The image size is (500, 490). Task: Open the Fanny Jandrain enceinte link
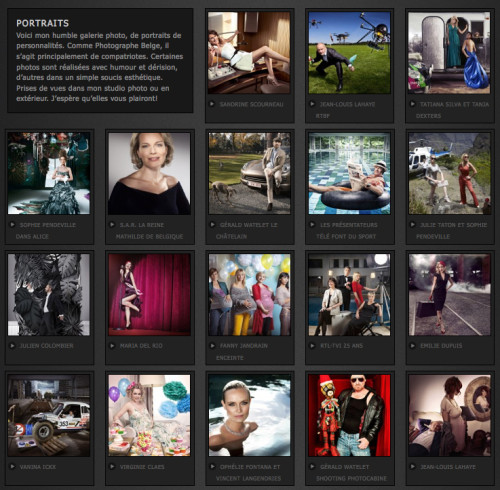(x=242, y=351)
